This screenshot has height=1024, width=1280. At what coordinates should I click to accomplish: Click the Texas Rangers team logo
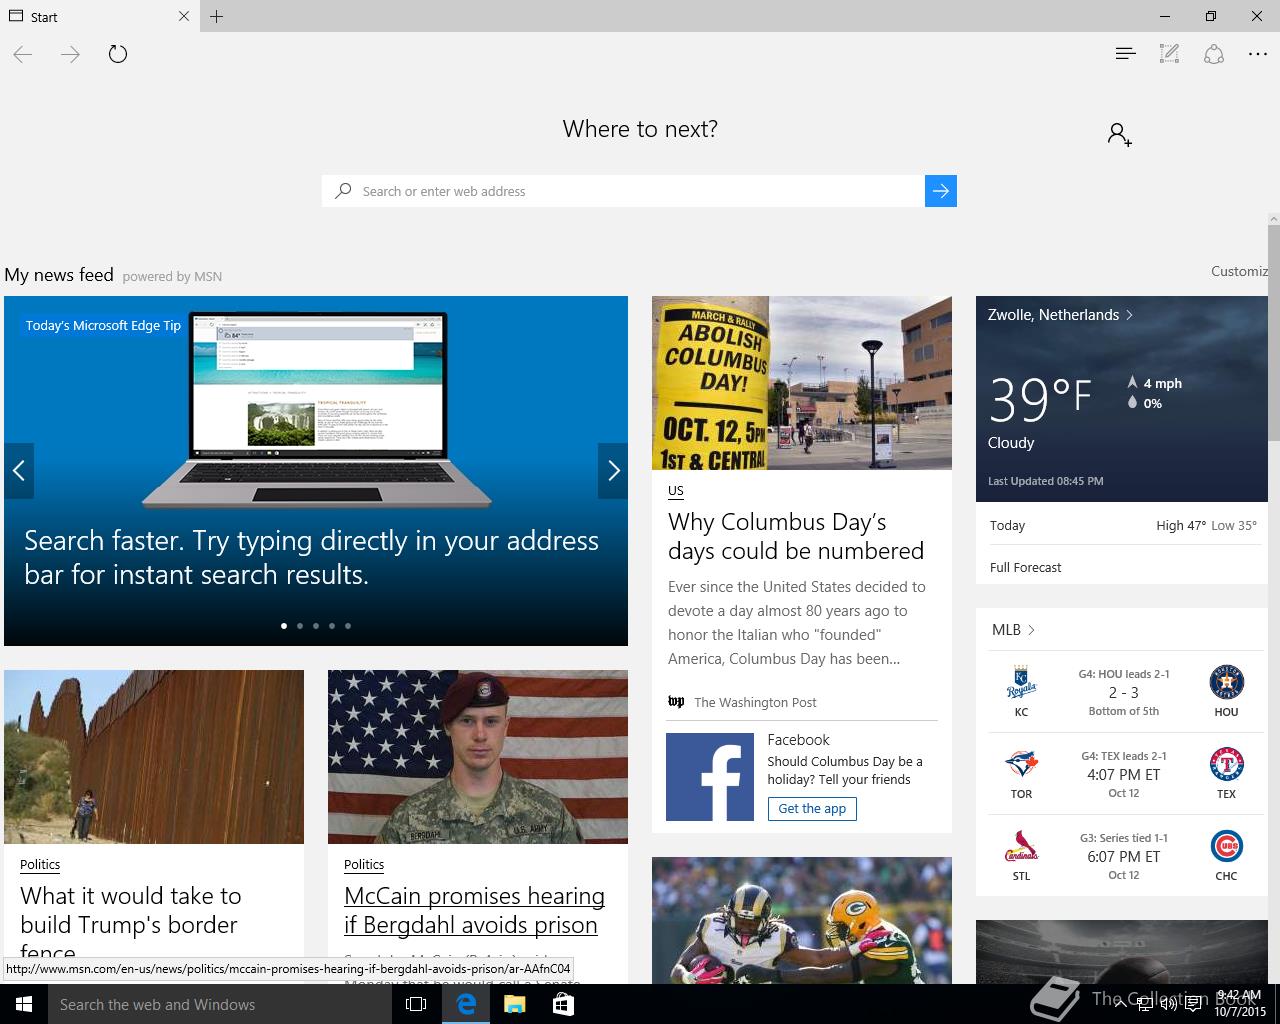coord(1226,765)
